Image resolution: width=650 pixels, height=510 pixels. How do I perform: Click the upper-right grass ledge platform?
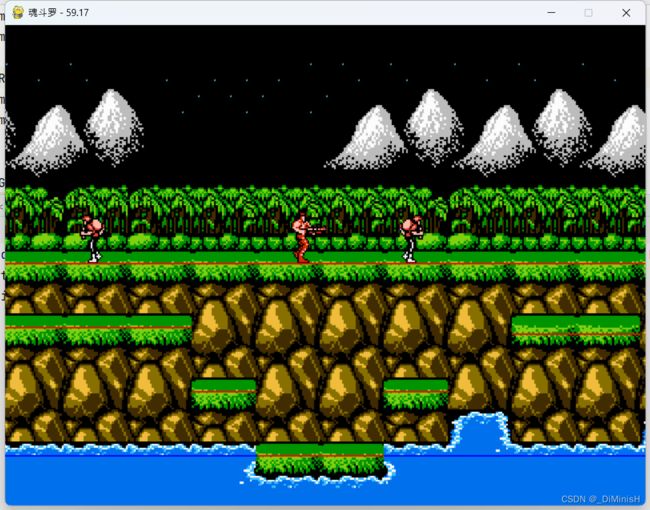[576, 330]
